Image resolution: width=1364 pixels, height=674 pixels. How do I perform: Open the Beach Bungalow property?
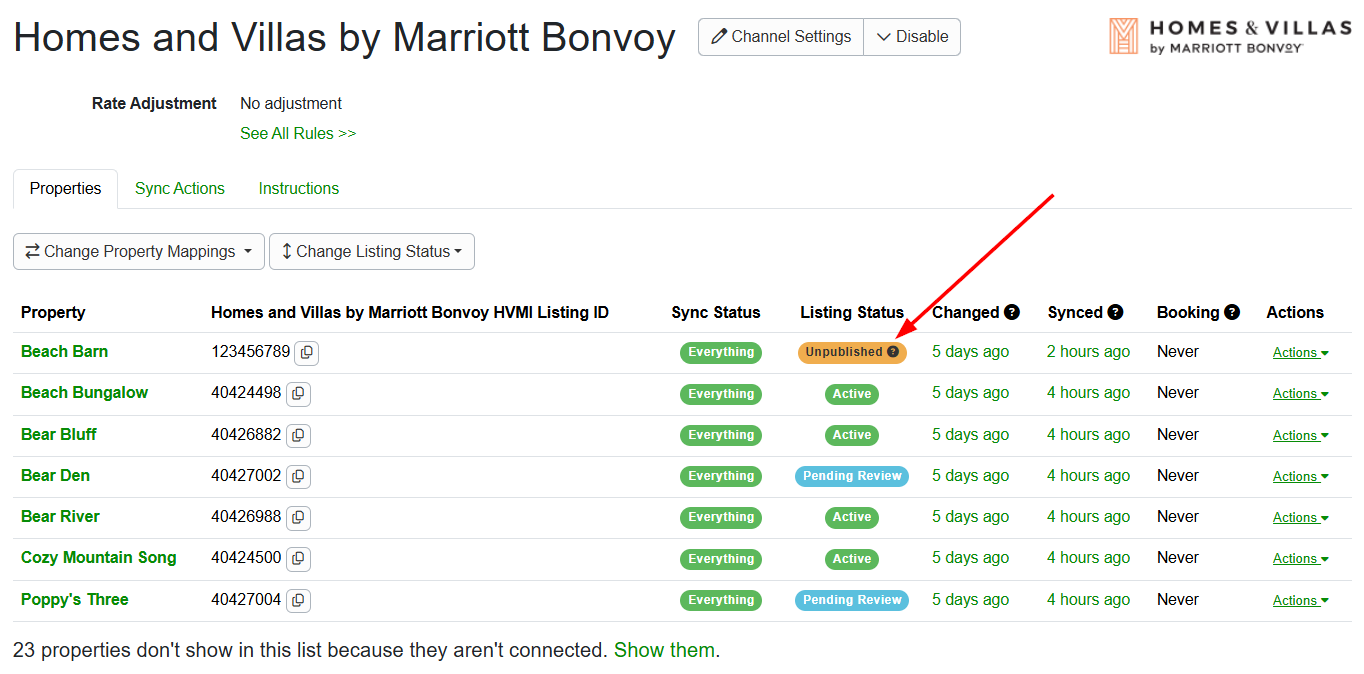pyautogui.click(x=84, y=393)
